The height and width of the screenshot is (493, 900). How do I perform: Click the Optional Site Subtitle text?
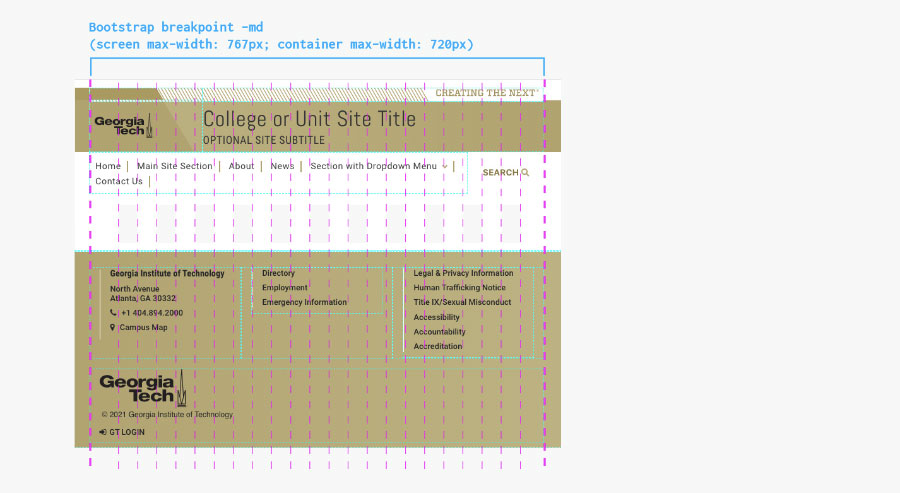pyautogui.click(x=264, y=140)
